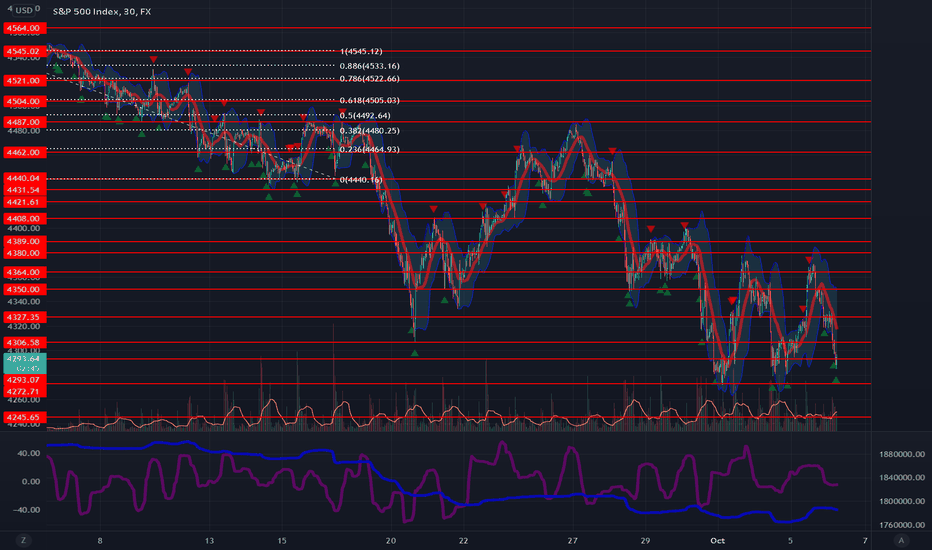Viewport: 932px width, 550px height.
Task: Click date label 13 on time axis
Action: 209,540
